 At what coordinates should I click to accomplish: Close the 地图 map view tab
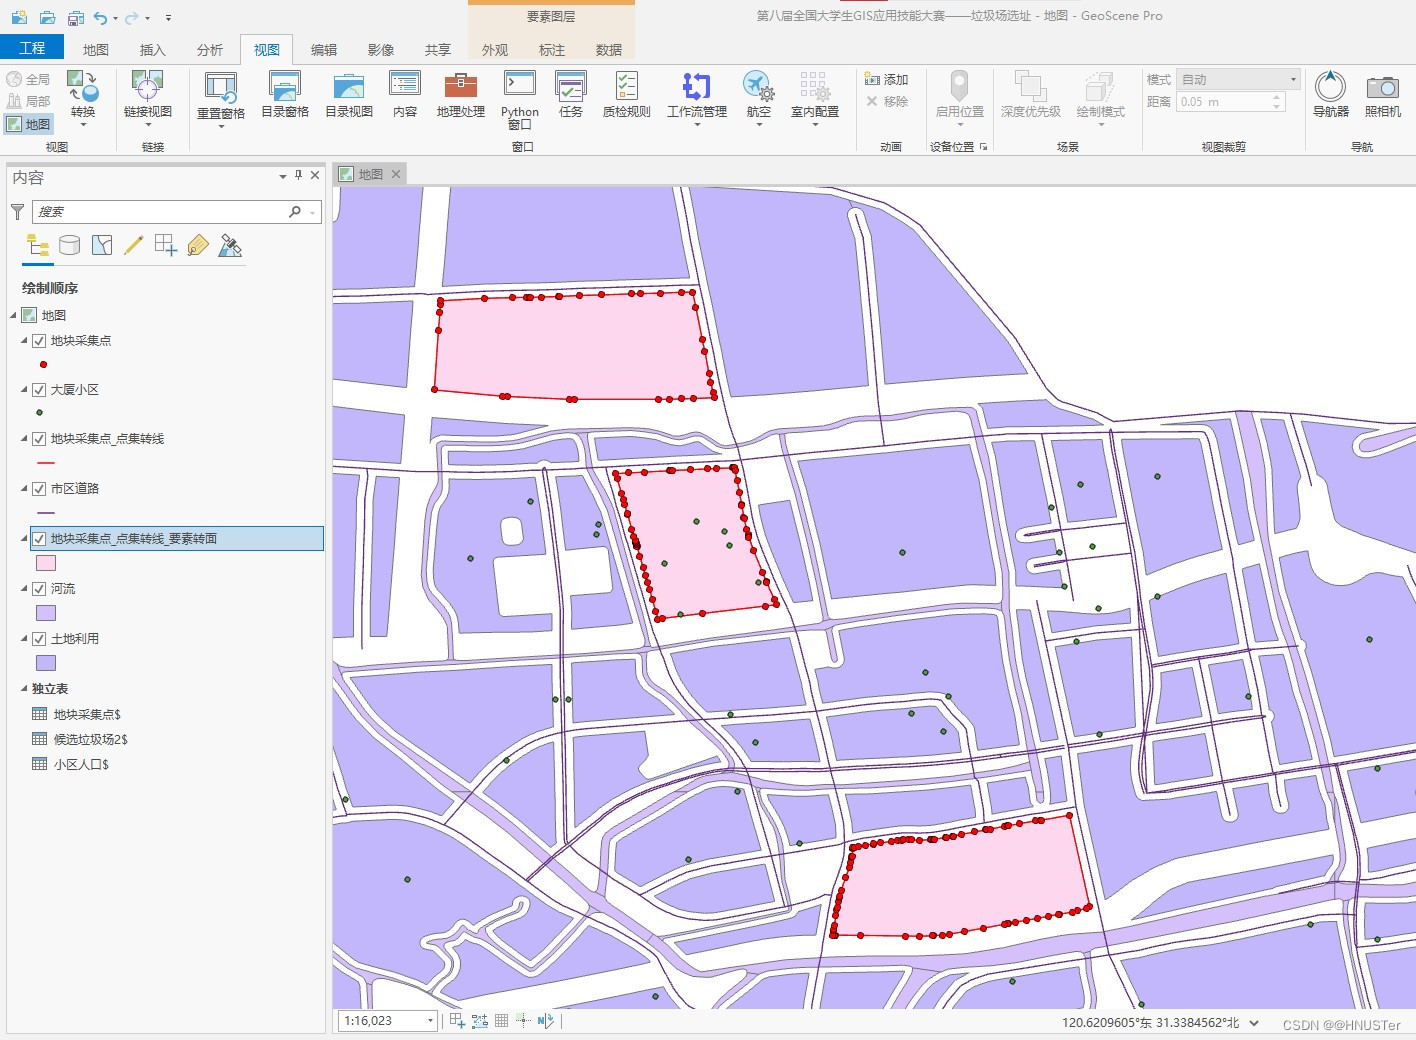coord(396,174)
